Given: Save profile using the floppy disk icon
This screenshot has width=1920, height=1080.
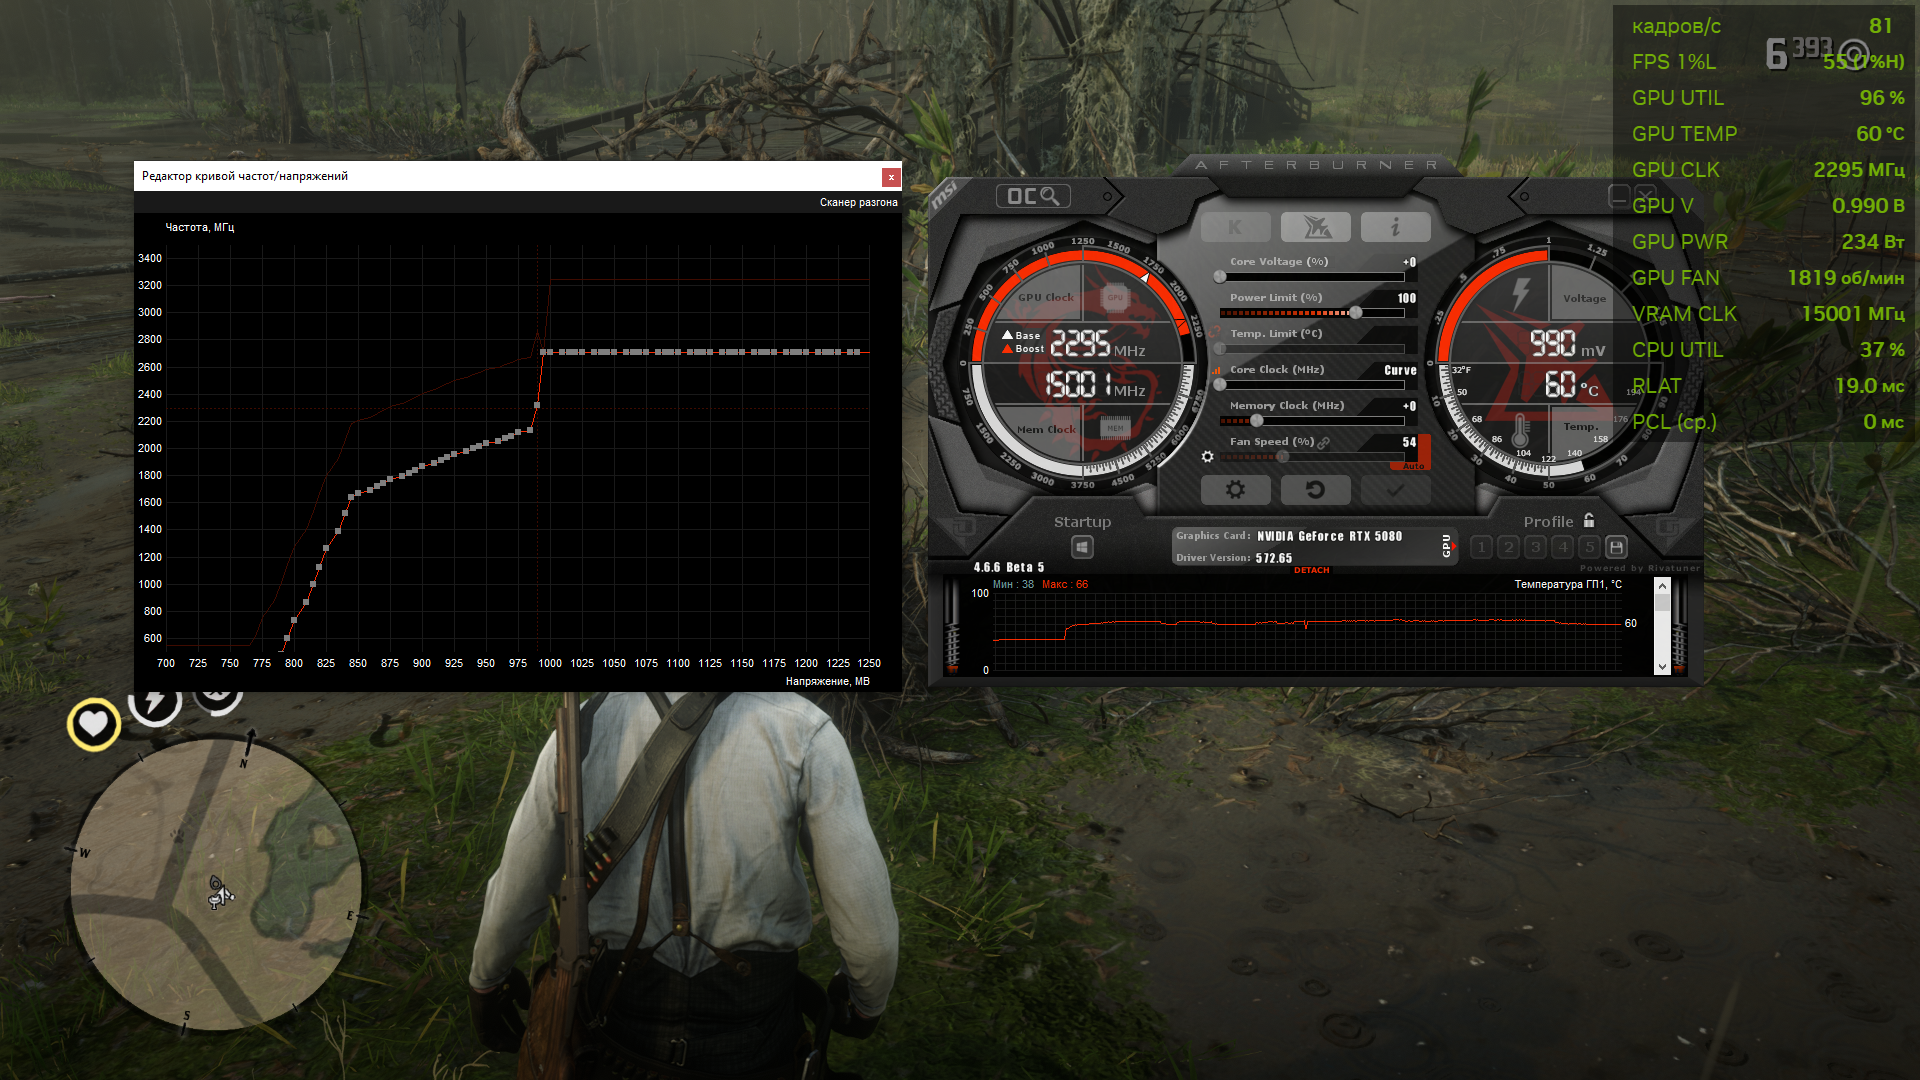Looking at the screenshot, I should coord(1616,547).
